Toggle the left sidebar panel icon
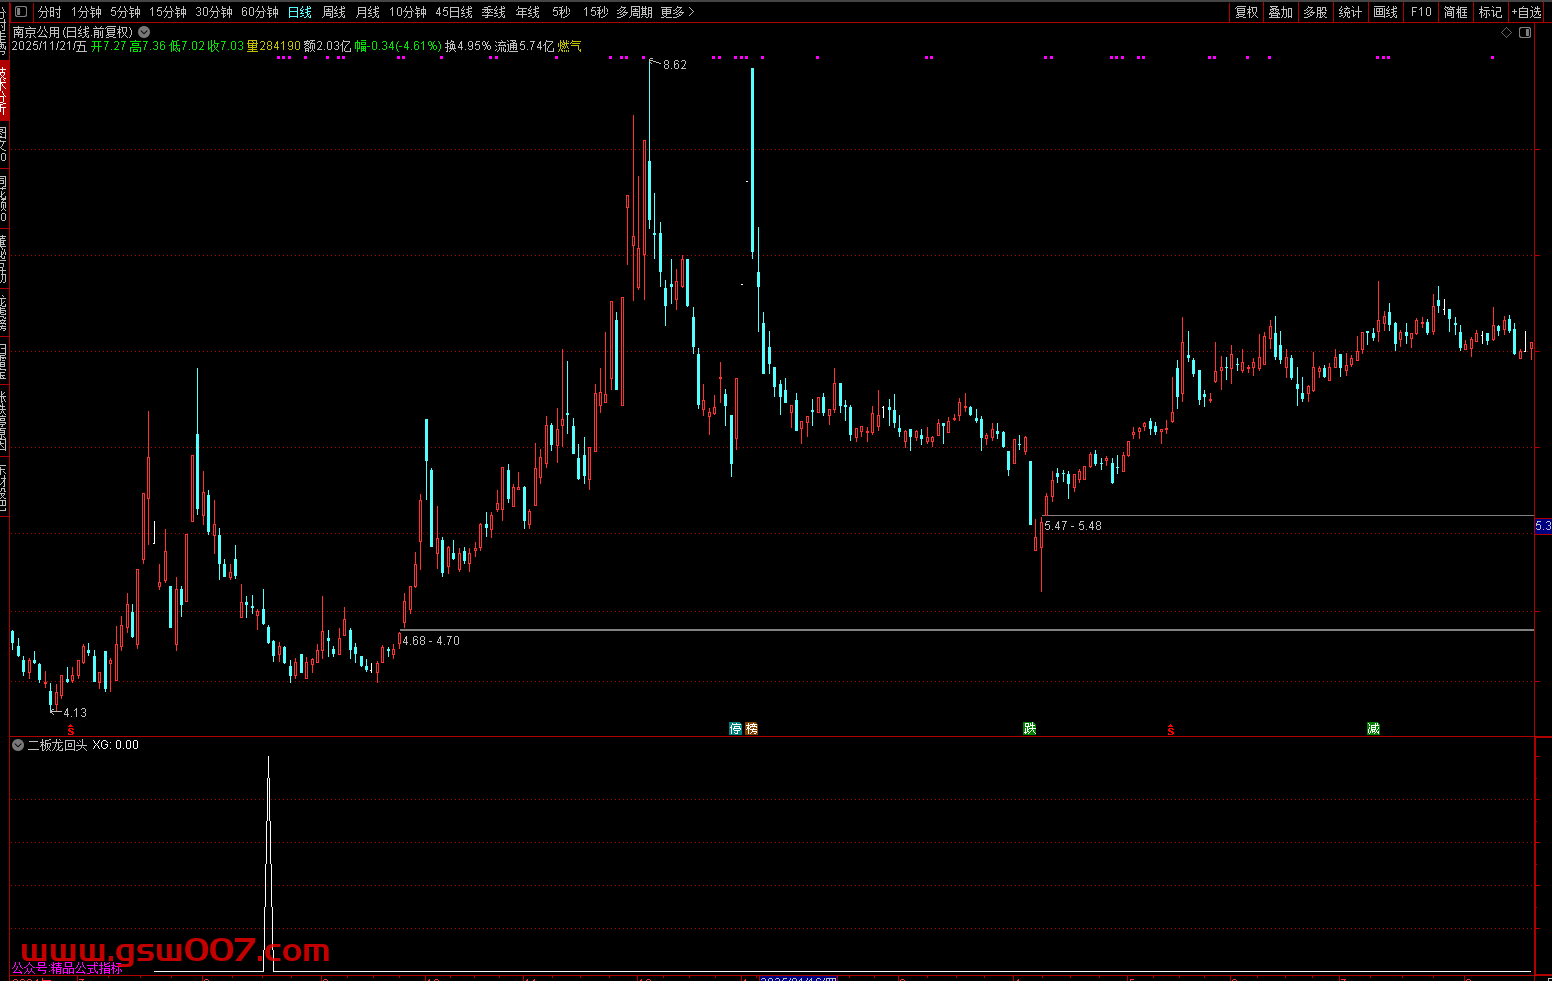This screenshot has width=1552, height=981. pyautogui.click(x=20, y=12)
